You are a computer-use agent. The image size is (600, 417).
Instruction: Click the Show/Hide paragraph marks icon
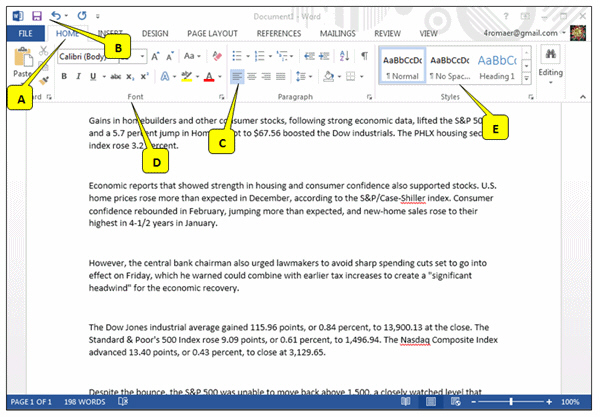pos(364,56)
